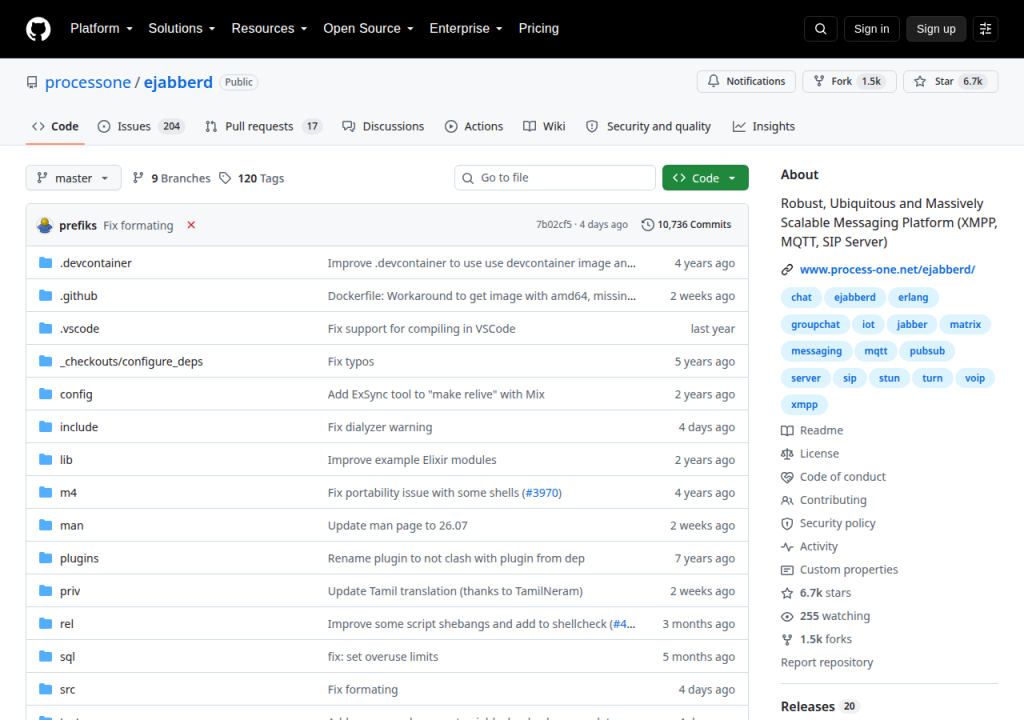Open the 'Update man page to 26.07' commit

click(x=398, y=525)
